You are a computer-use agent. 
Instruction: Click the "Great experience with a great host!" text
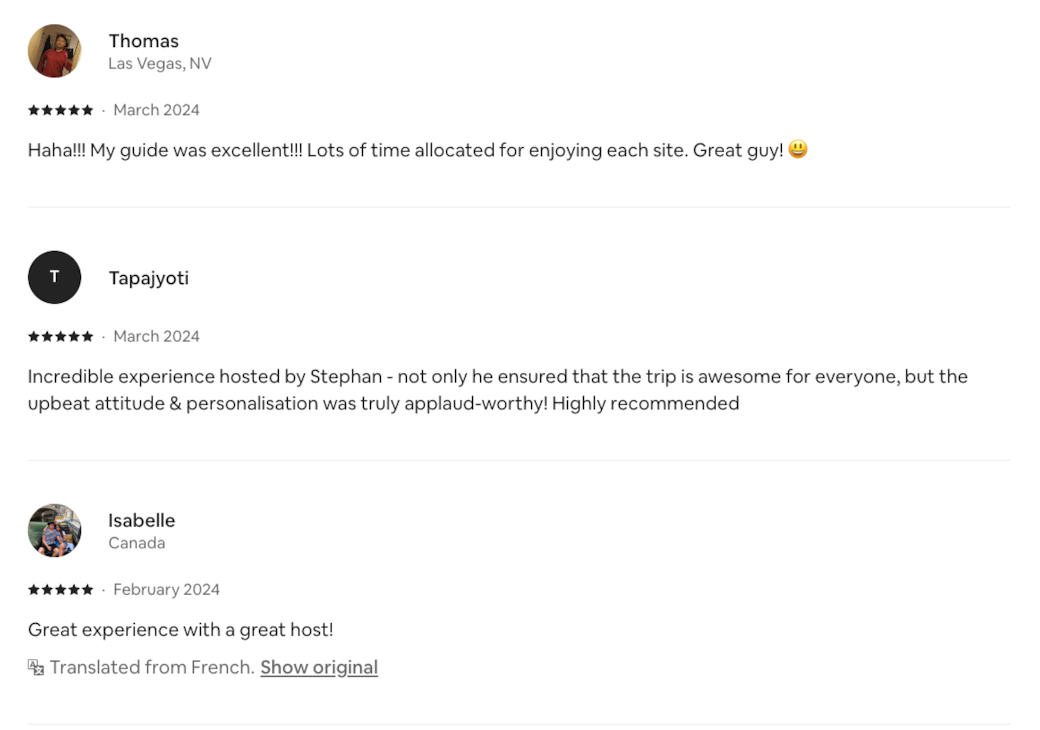(180, 629)
